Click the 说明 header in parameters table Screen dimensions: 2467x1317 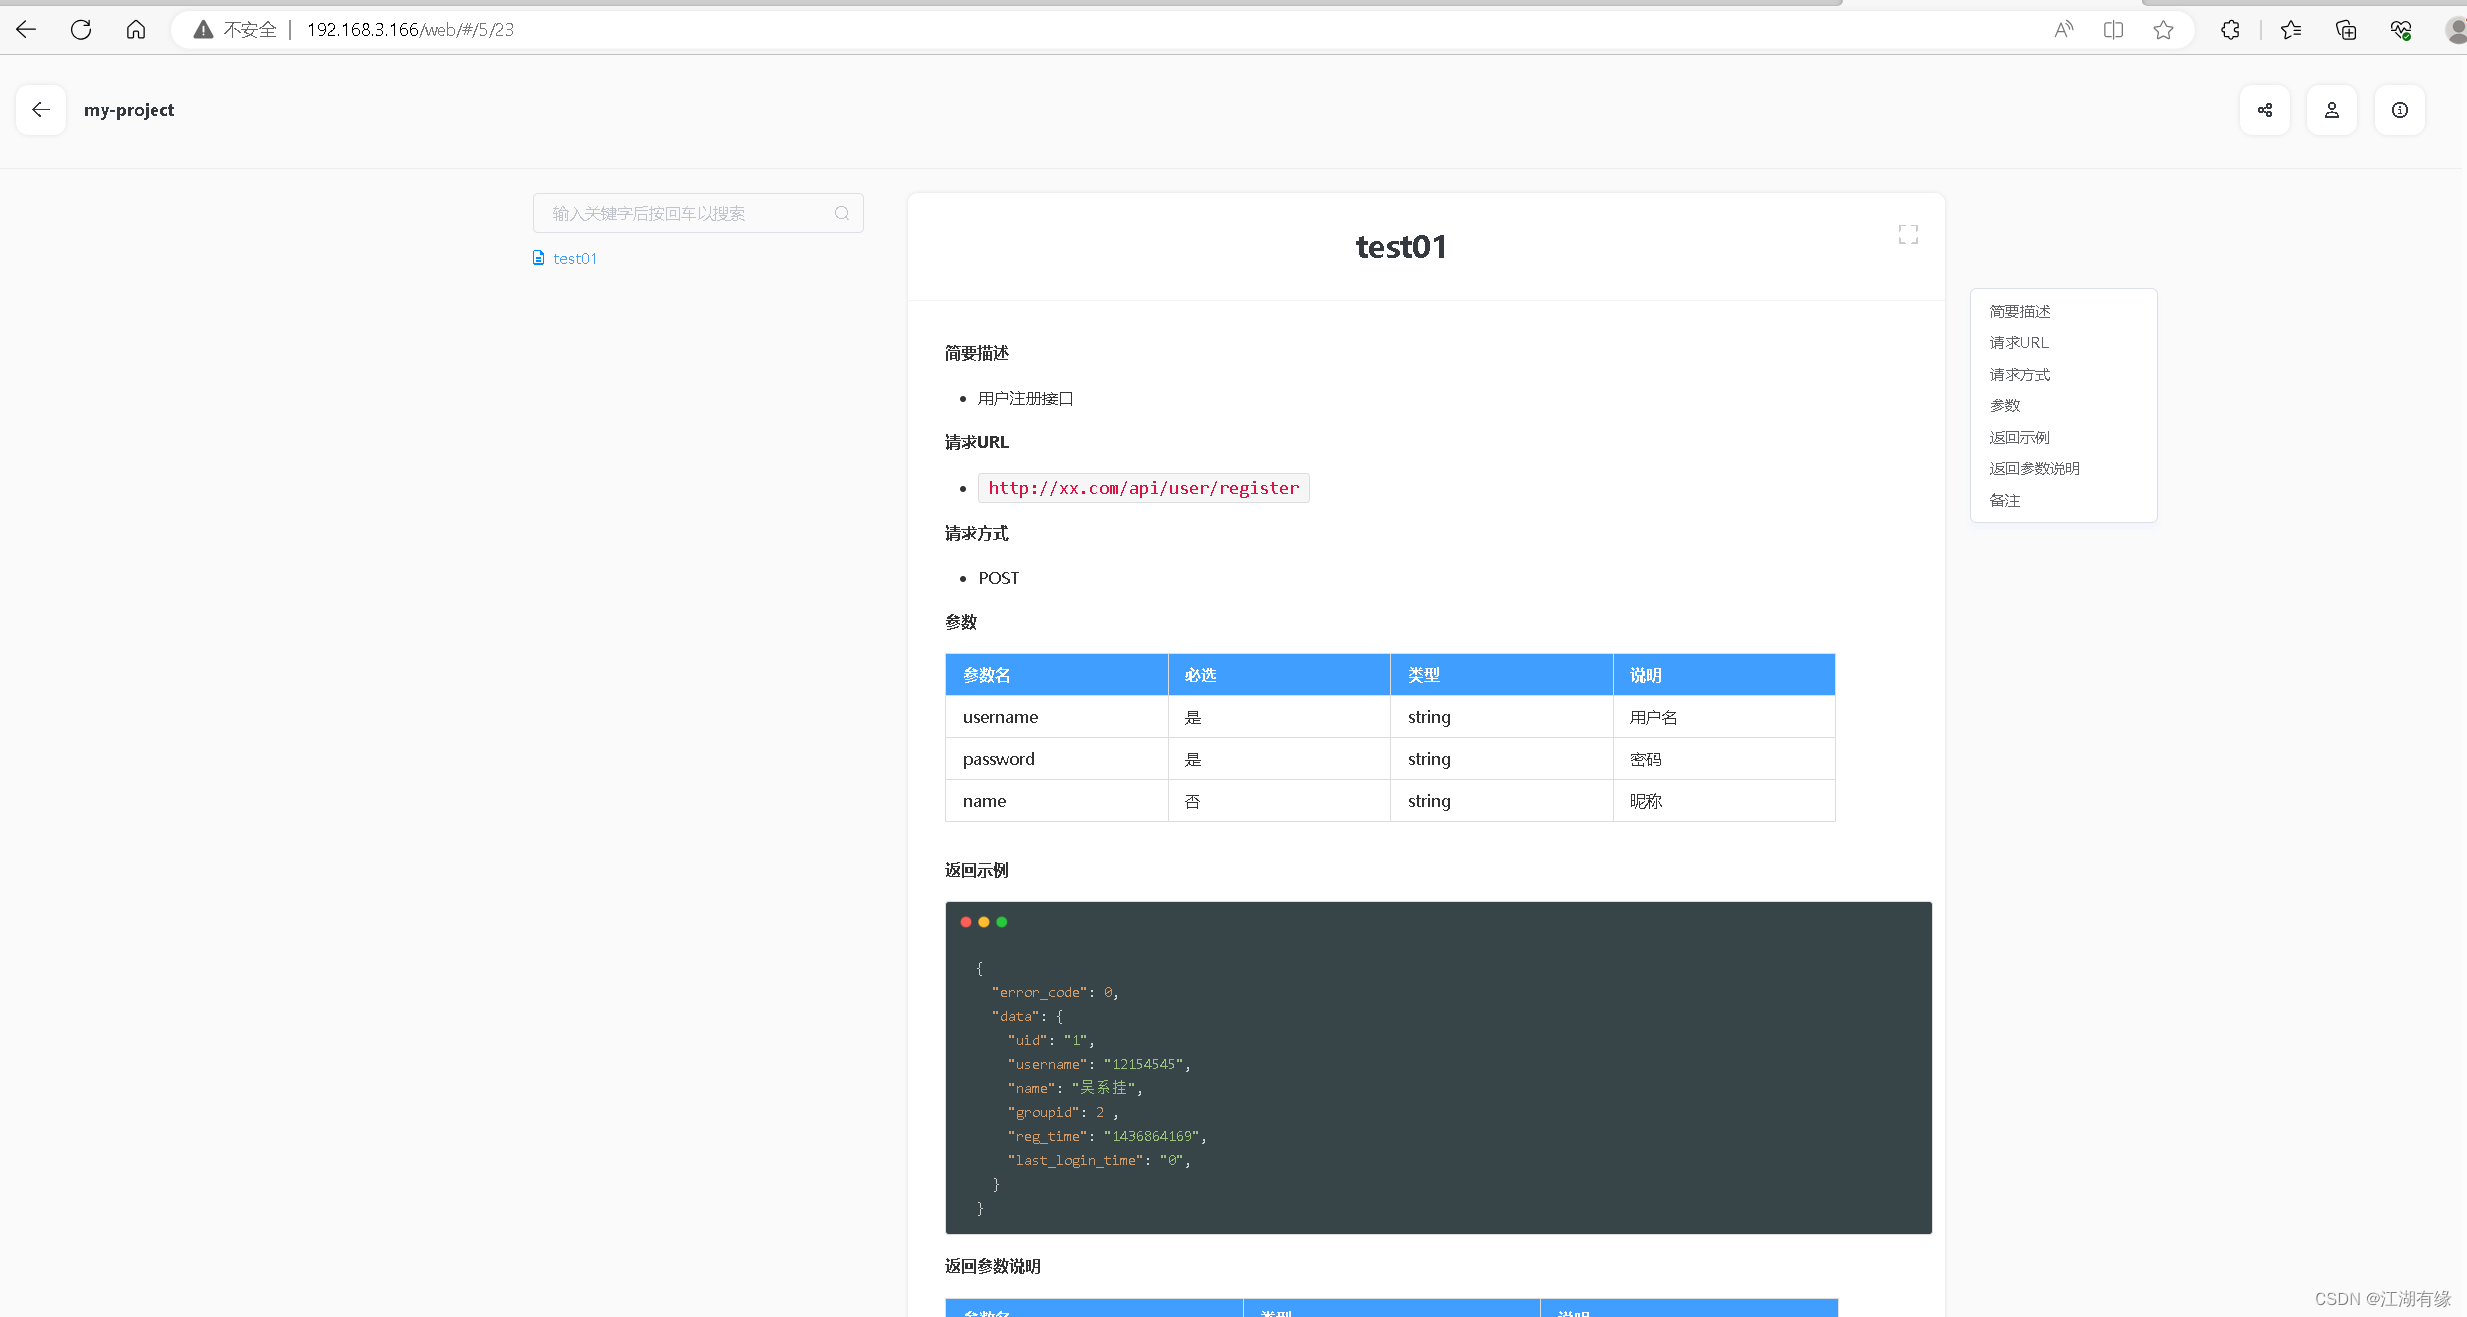1724,675
